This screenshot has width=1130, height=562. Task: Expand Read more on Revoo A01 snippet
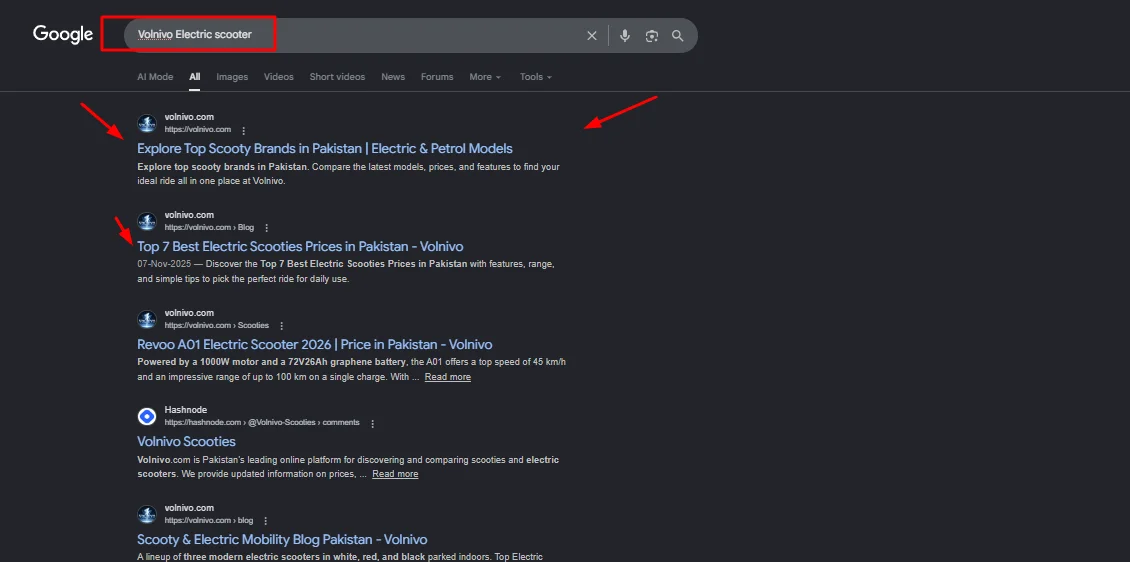click(447, 377)
